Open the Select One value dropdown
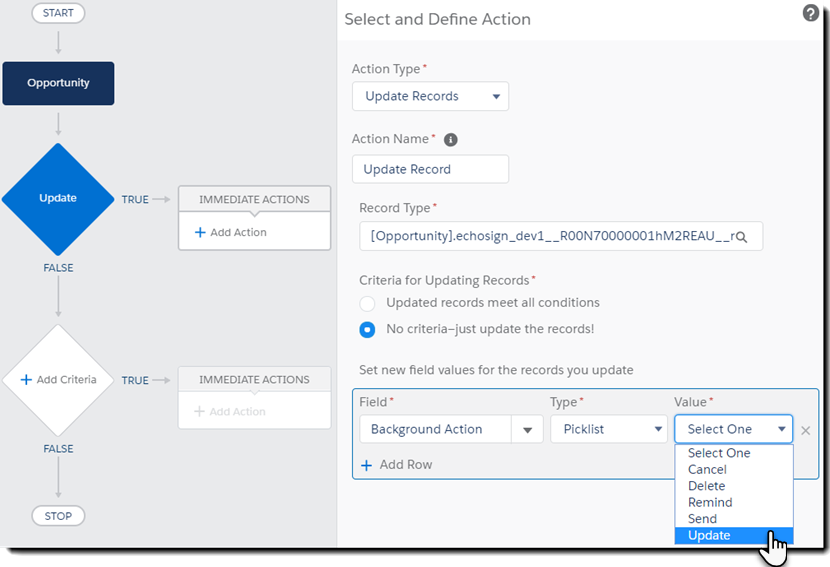 tap(733, 429)
